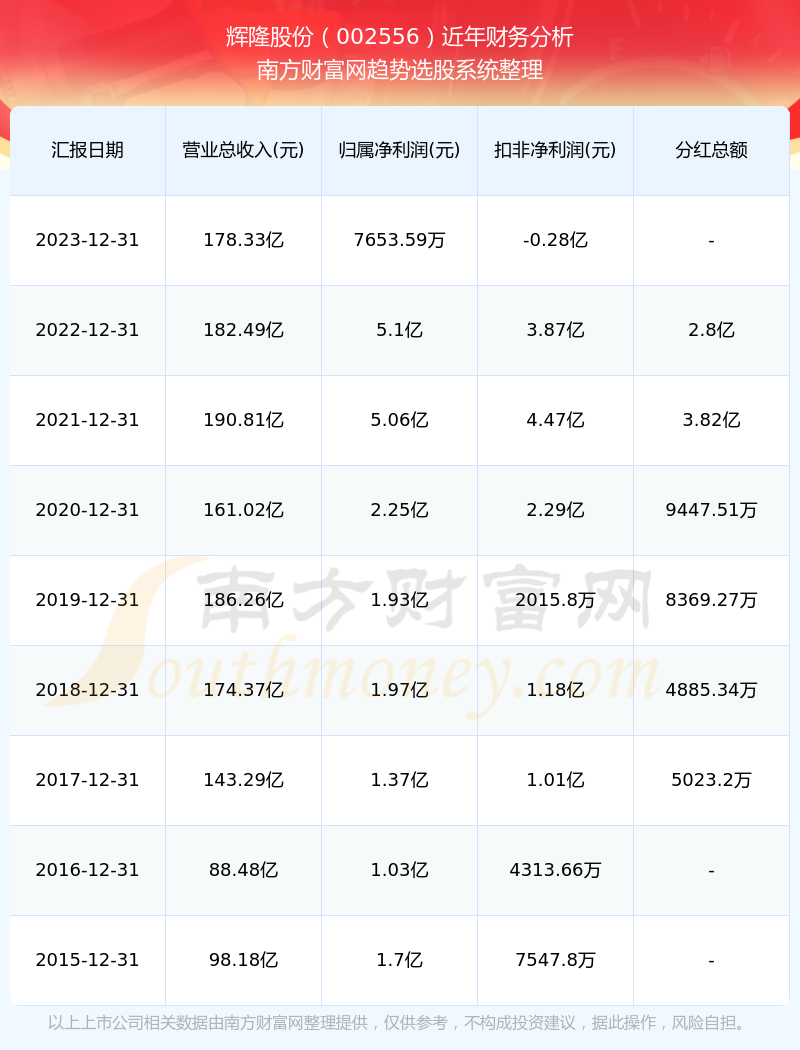Click the title 辉隆股份（002556）近年财务分析
The width and height of the screenshot is (800, 1050).
(x=400, y=37)
